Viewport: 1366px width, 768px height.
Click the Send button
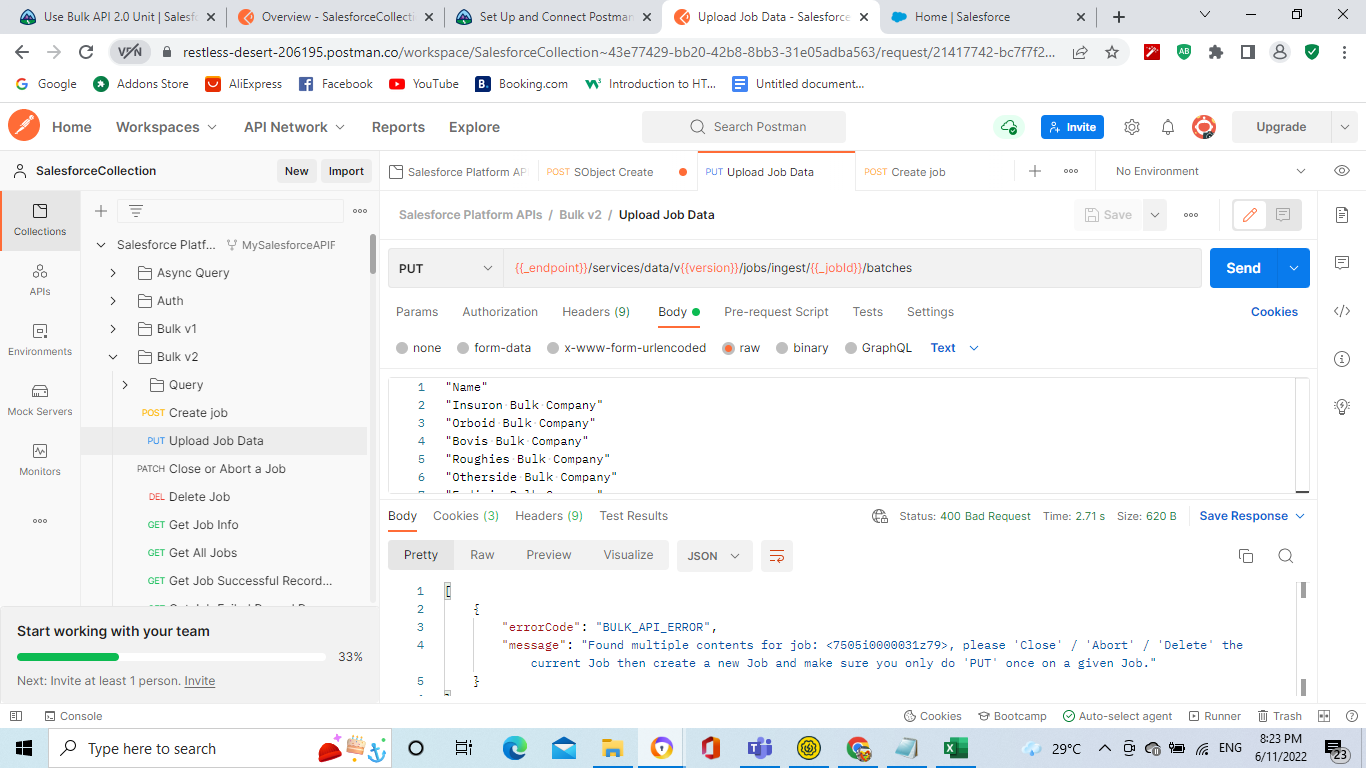coord(1243,268)
